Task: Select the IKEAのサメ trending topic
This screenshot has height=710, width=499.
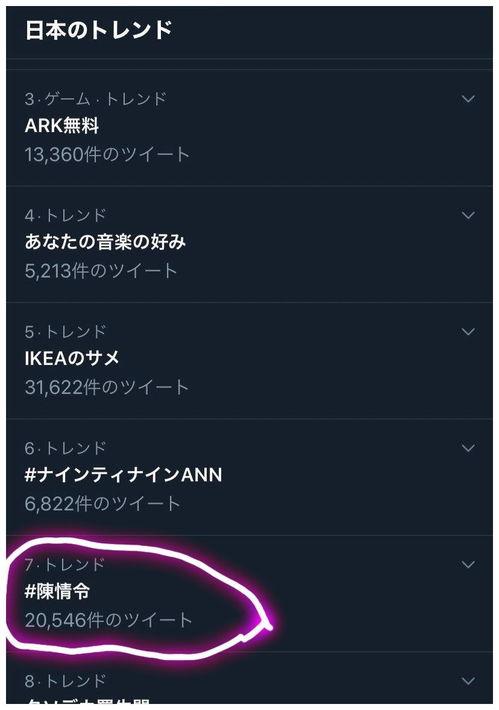Action: [x=72, y=358]
